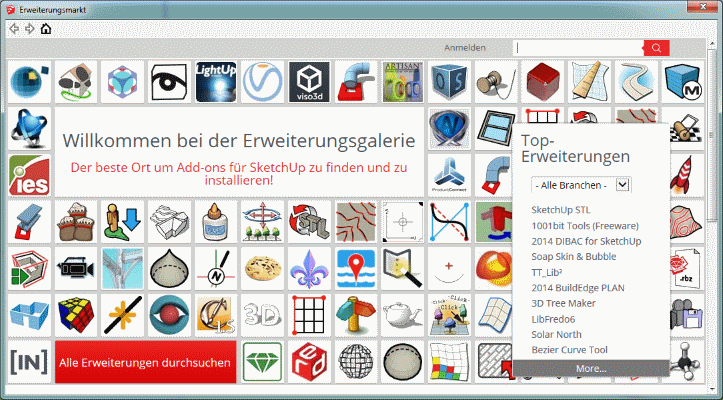Click the Anmelden sign-in link
Image resolution: width=723 pixels, height=400 pixels.
pos(464,47)
